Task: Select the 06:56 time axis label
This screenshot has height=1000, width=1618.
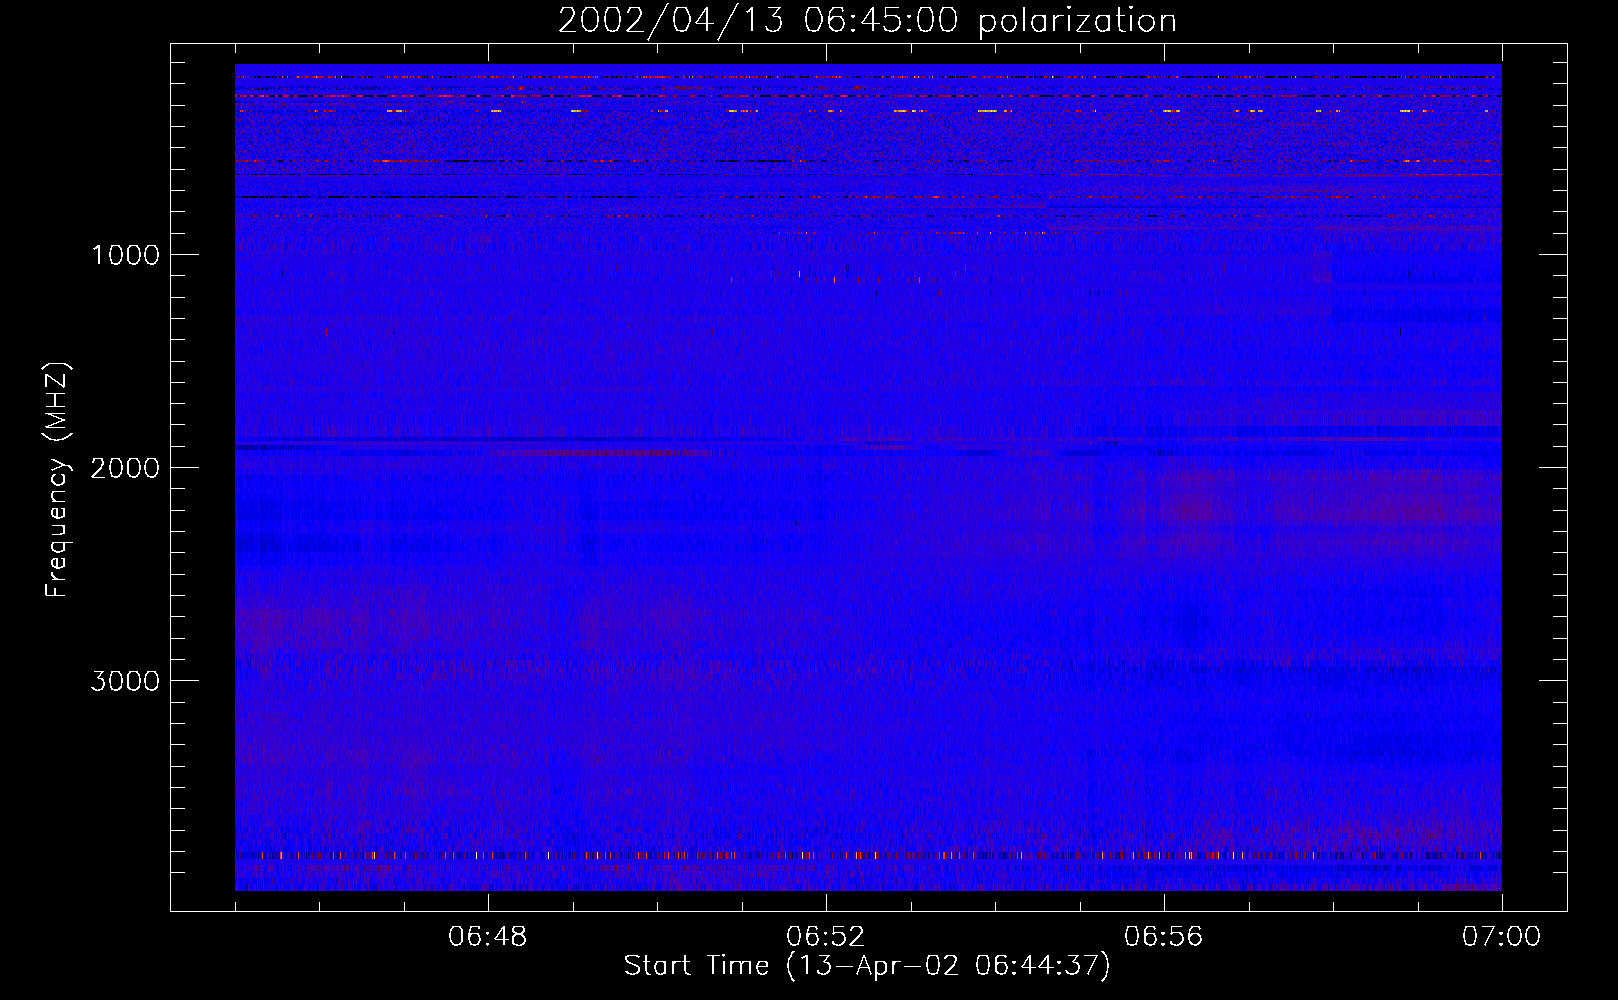Action: (x=1163, y=936)
